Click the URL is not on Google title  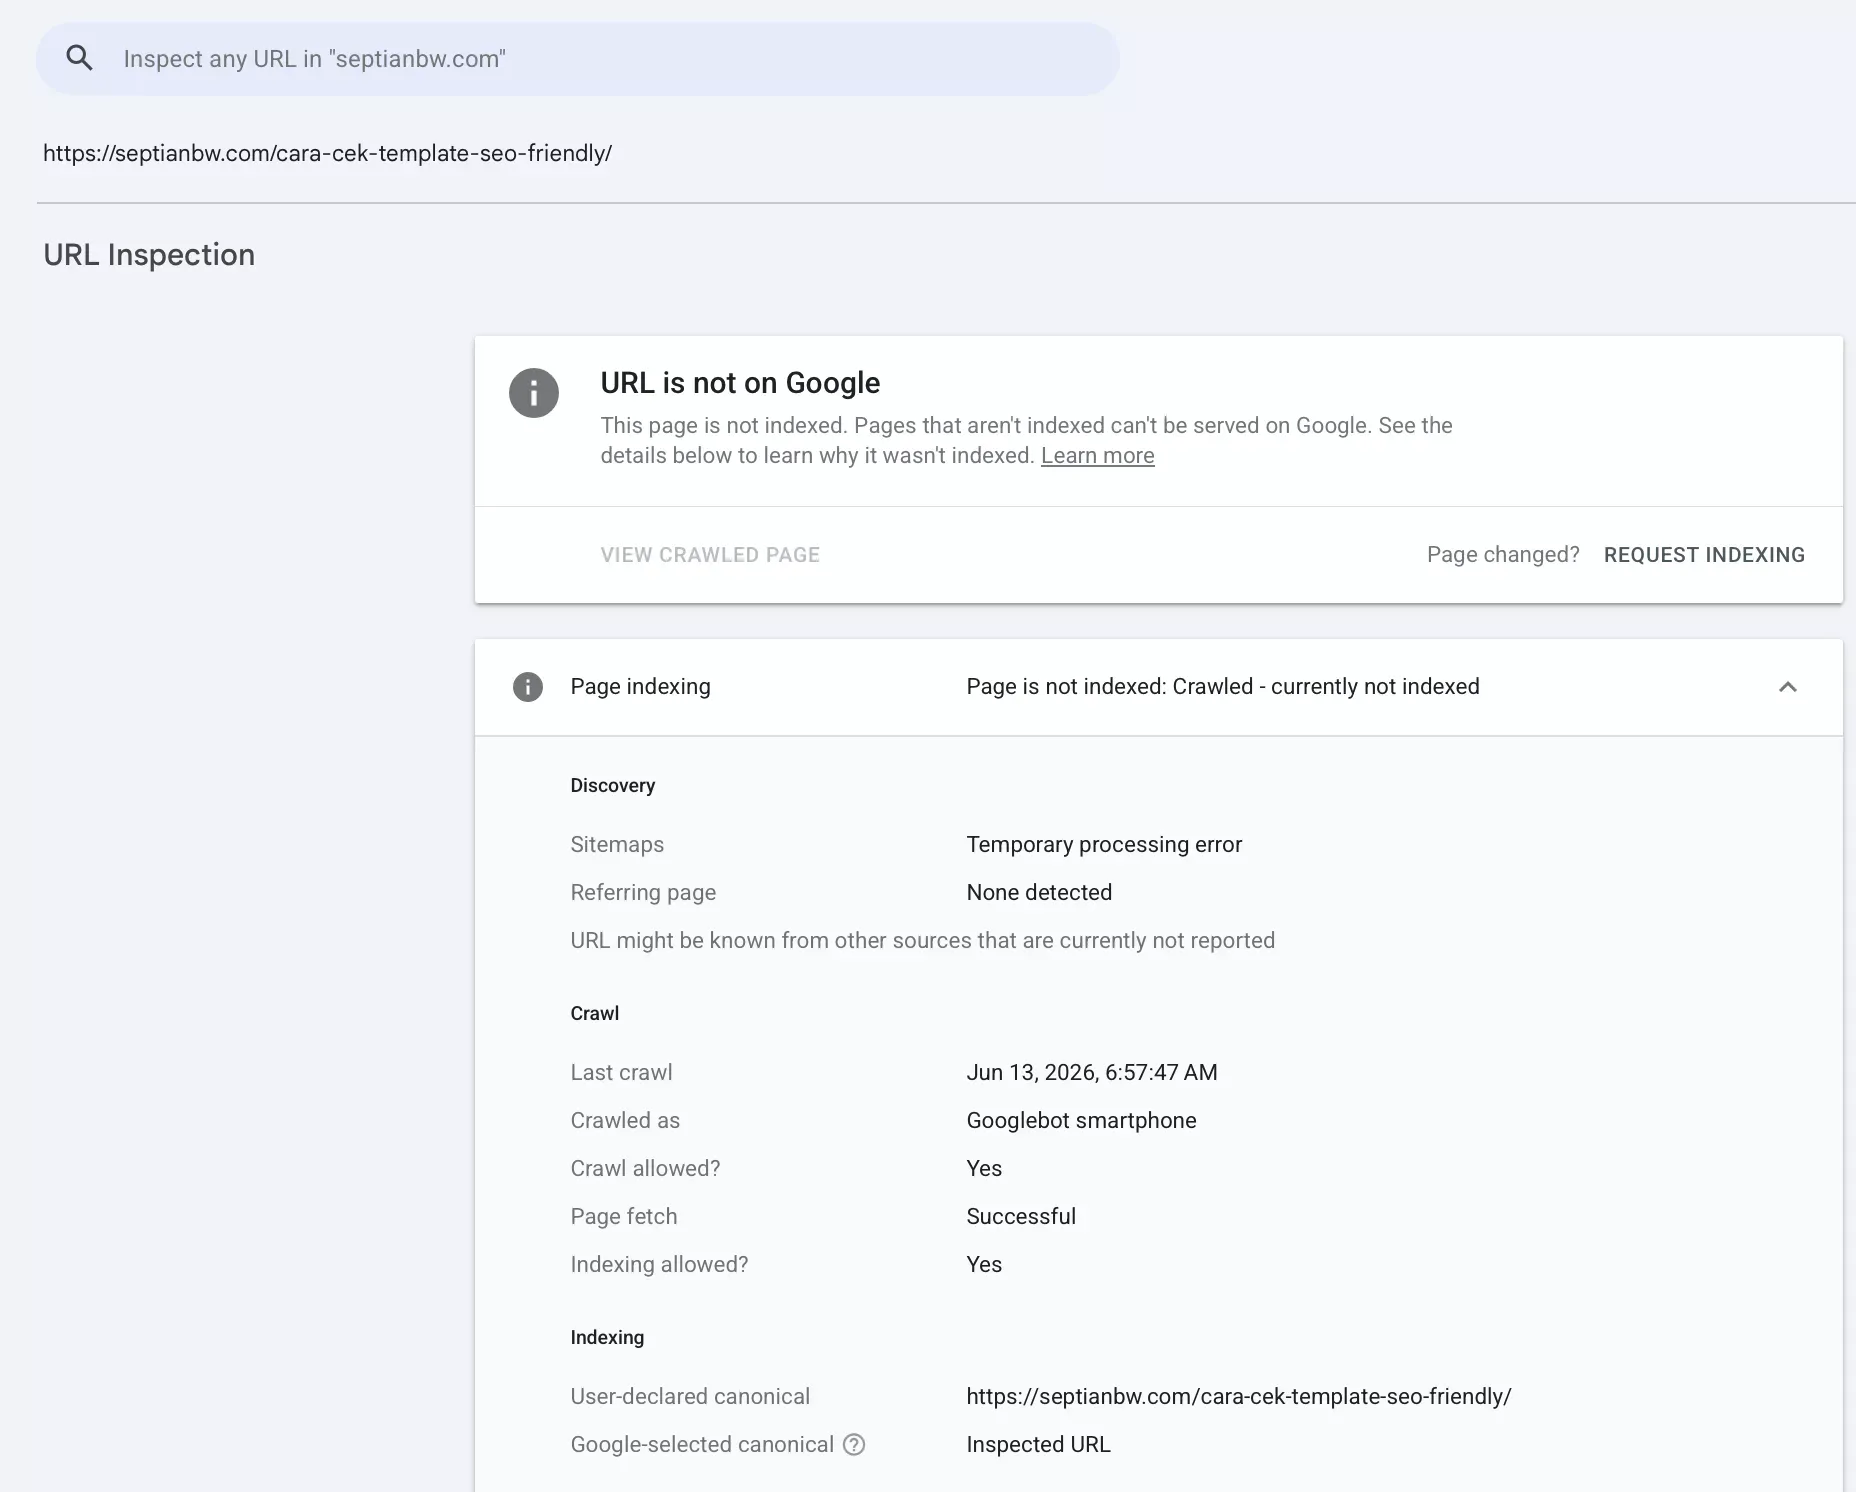tap(740, 383)
